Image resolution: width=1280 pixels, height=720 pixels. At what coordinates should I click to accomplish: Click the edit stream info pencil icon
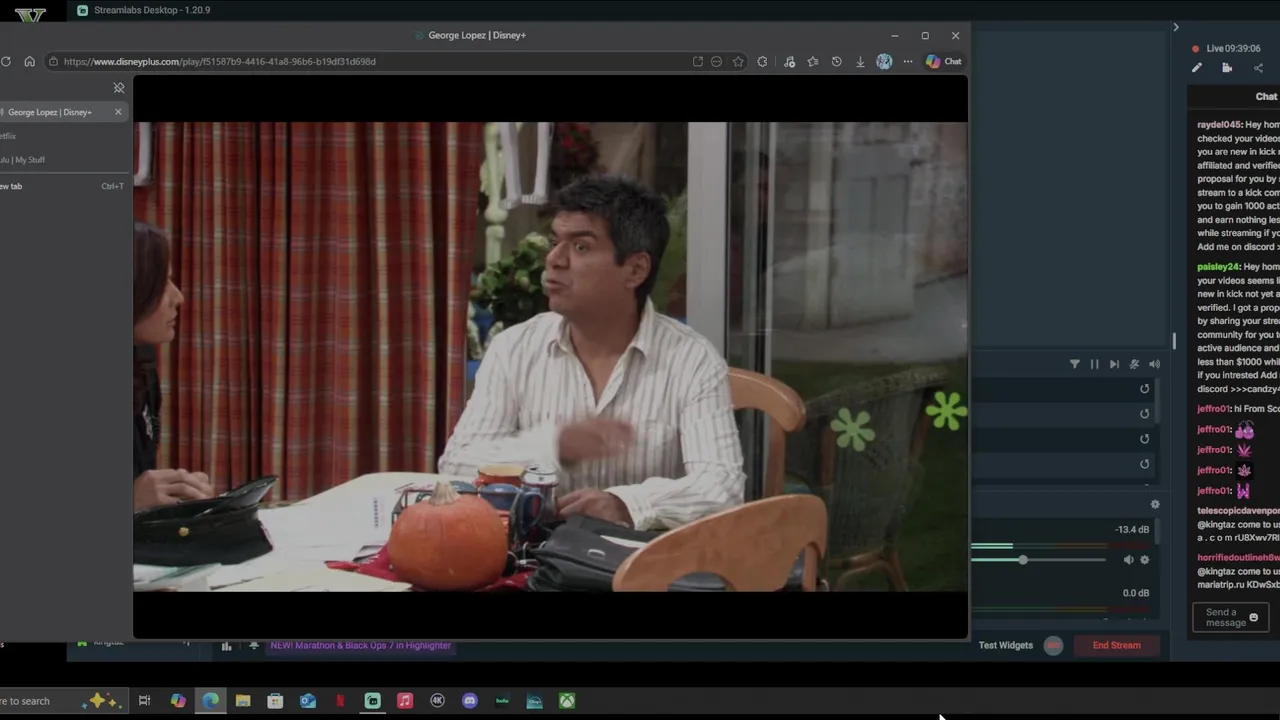click(x=1196, y=68)
